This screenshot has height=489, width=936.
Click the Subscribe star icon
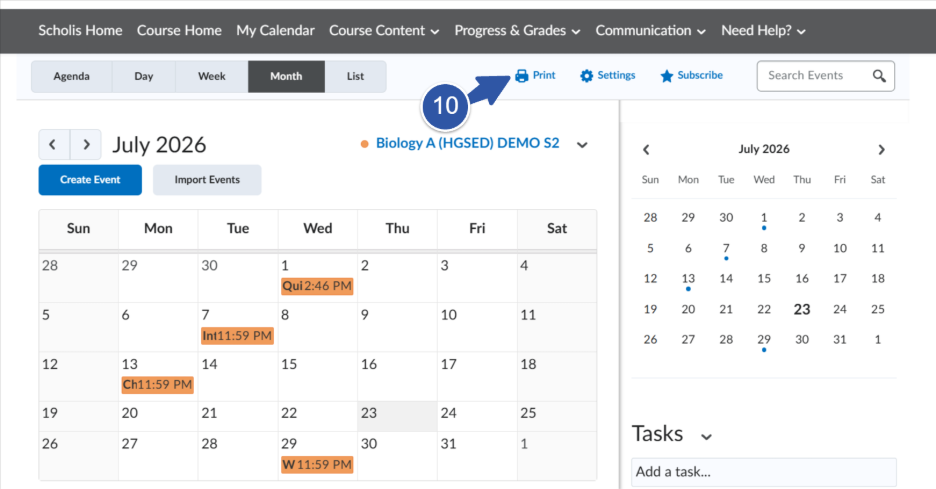(667, 76)
